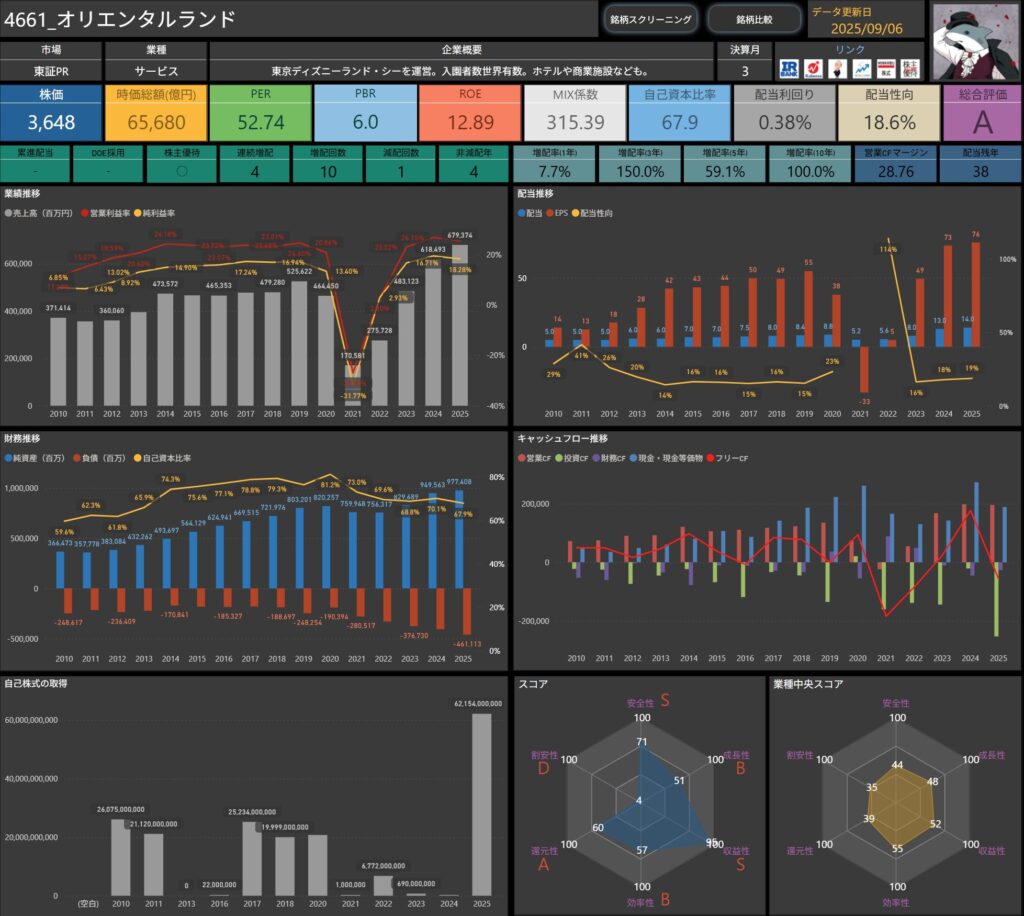Click the 配当残年 value 38

click(980, 172)
